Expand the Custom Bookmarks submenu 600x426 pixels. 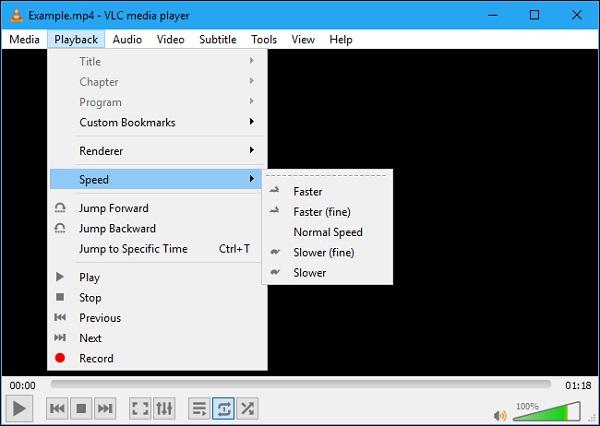coord(157,122)
